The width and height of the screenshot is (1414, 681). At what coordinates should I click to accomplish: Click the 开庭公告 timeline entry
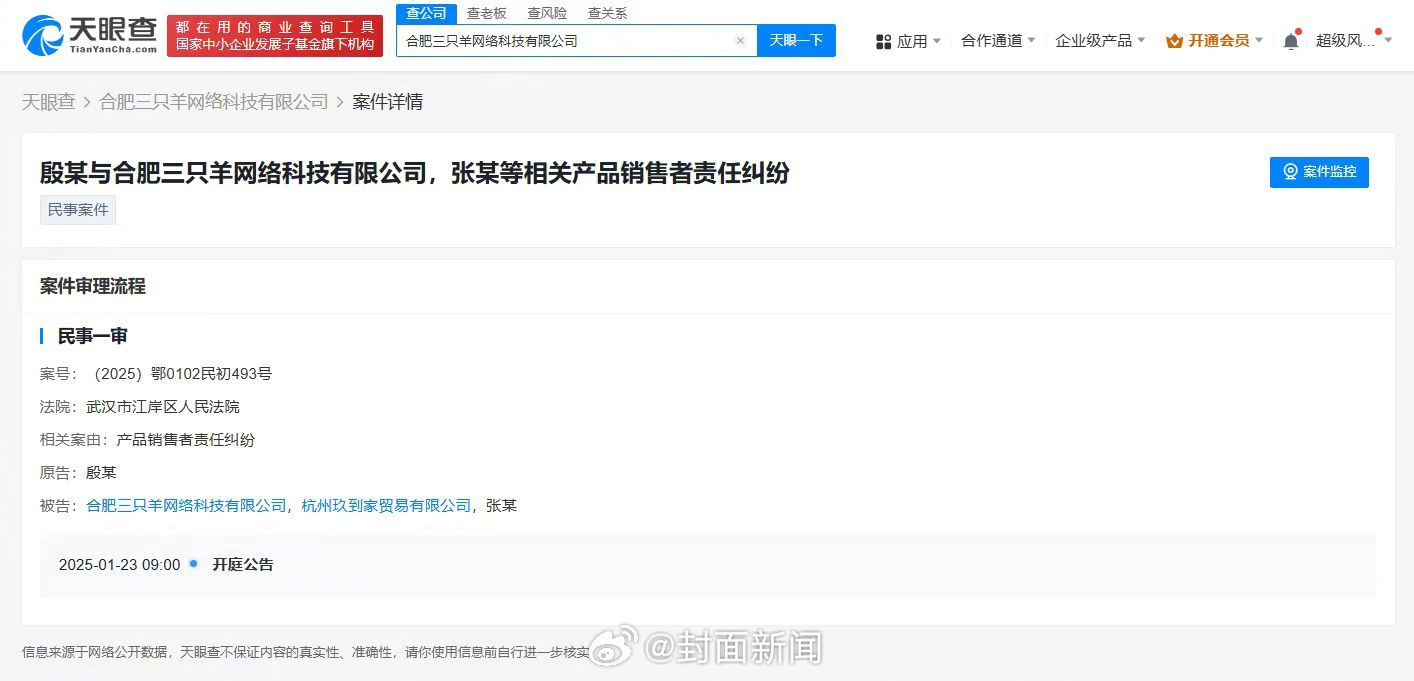[243, 565]
